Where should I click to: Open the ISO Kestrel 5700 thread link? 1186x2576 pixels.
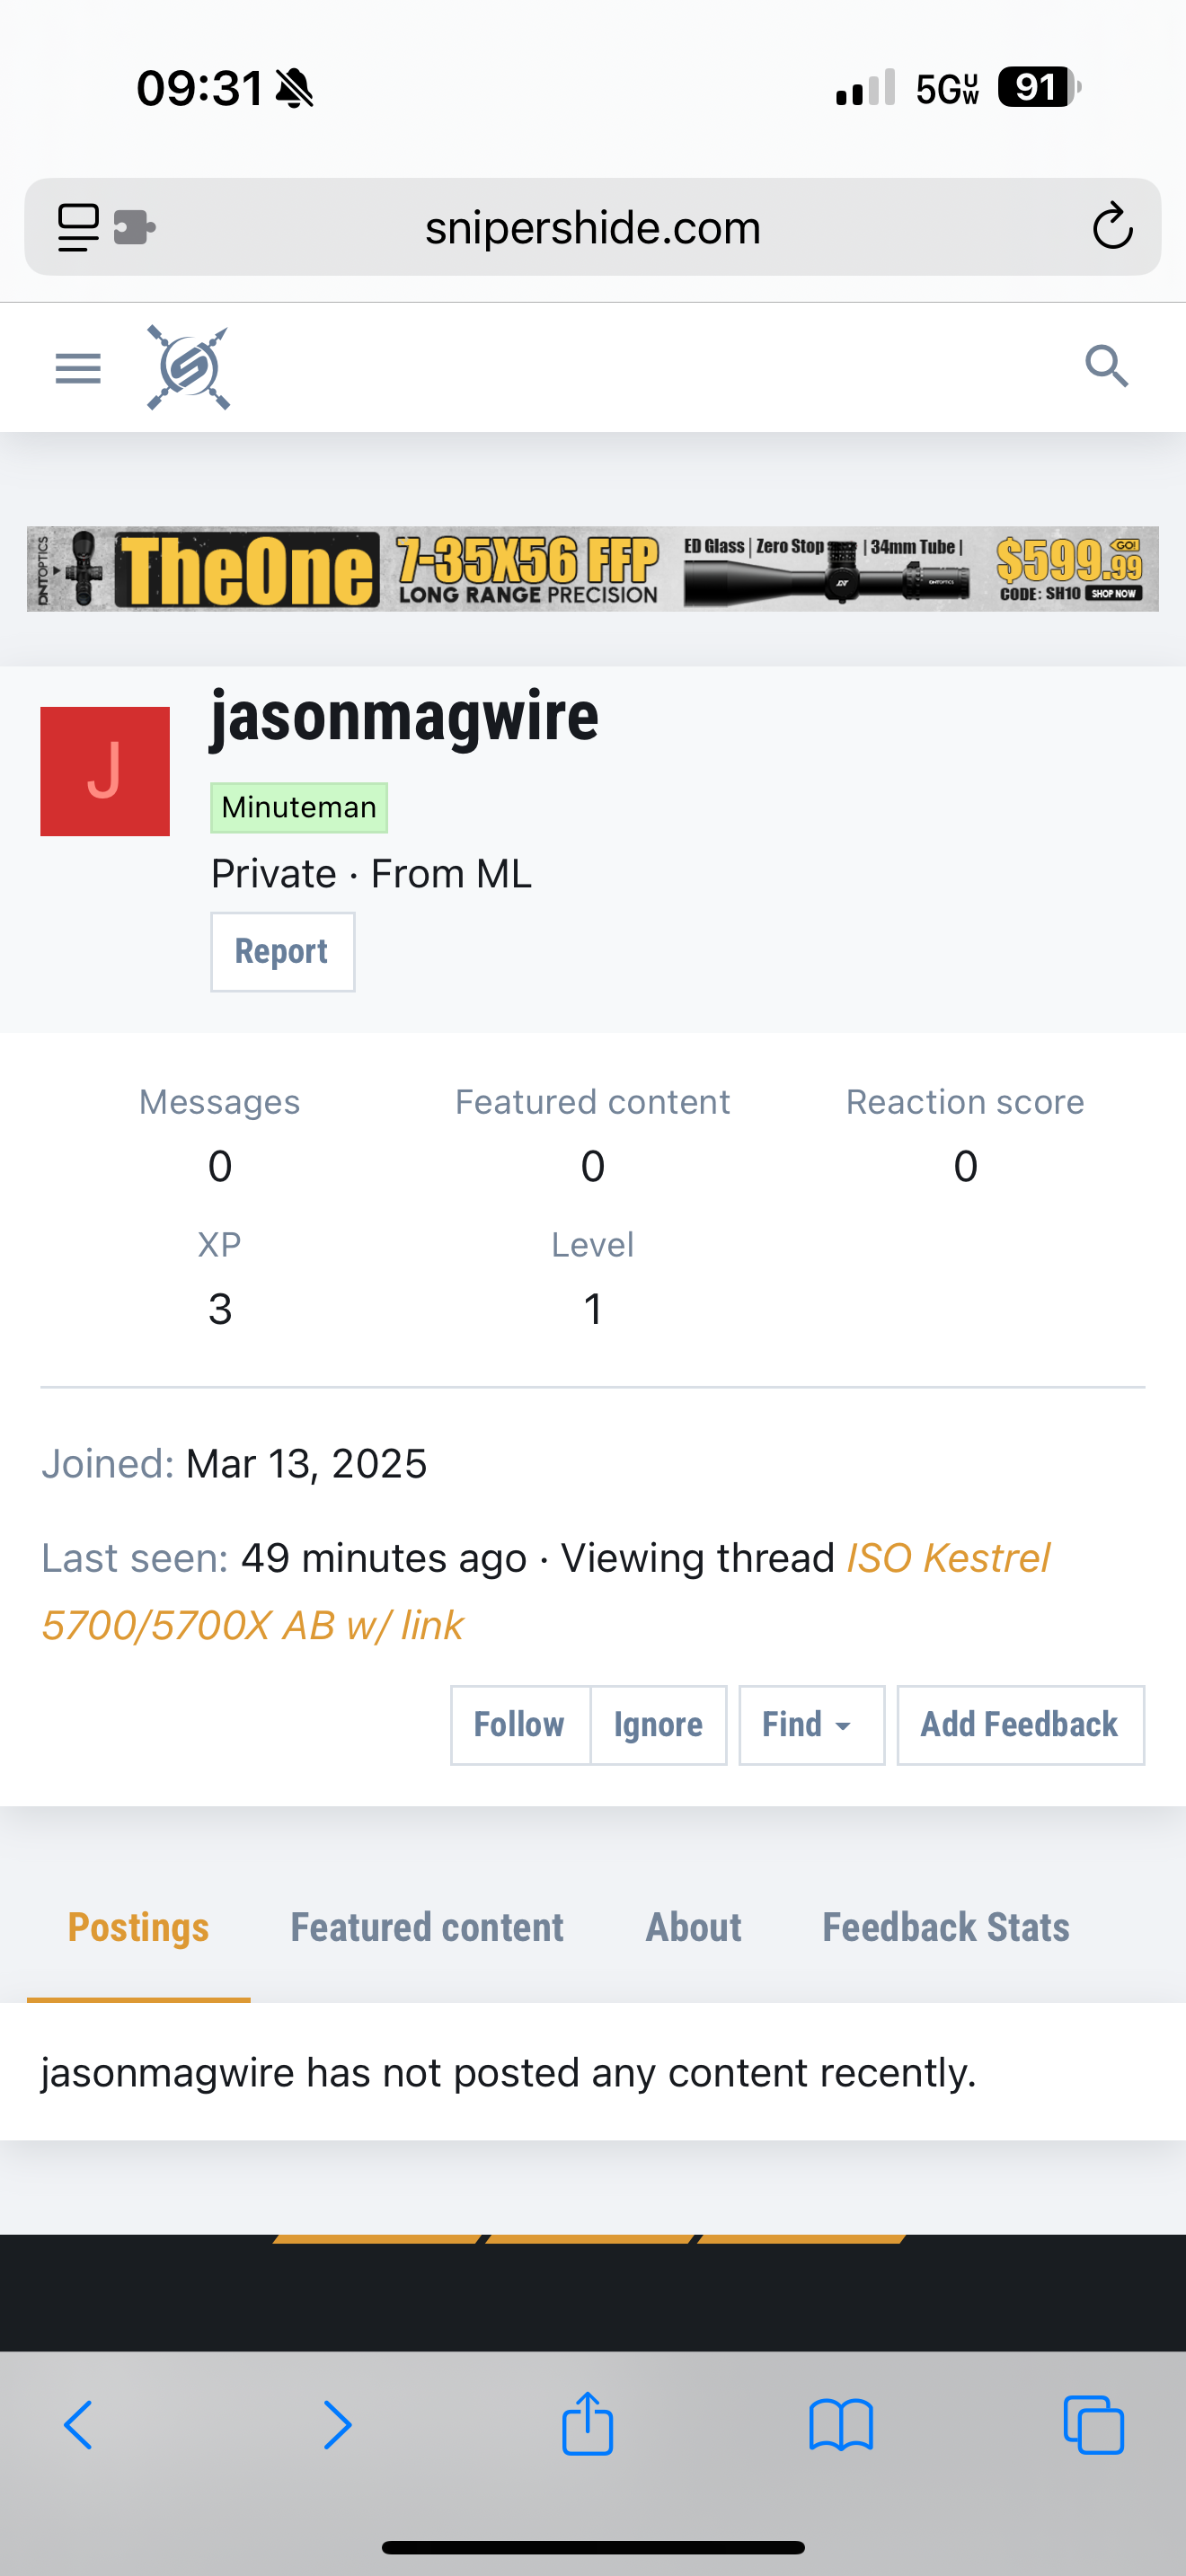click(x=947, y=1558)
